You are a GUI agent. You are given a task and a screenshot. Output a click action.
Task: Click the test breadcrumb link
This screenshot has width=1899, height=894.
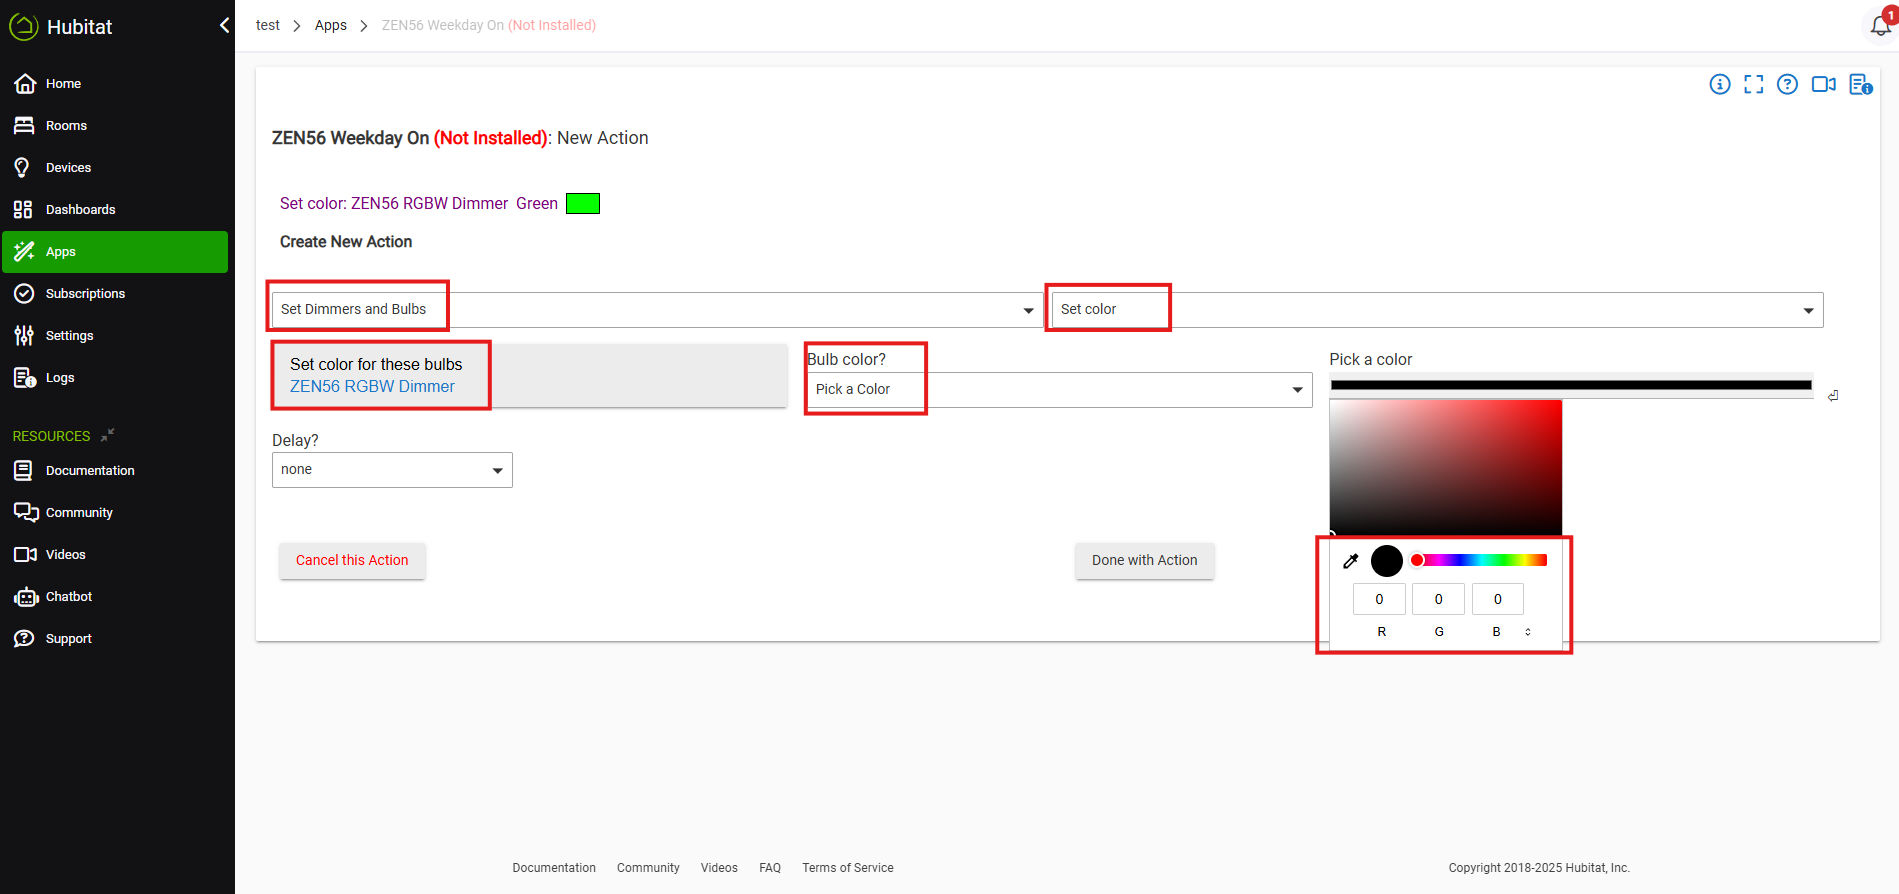tap(268, 26)
